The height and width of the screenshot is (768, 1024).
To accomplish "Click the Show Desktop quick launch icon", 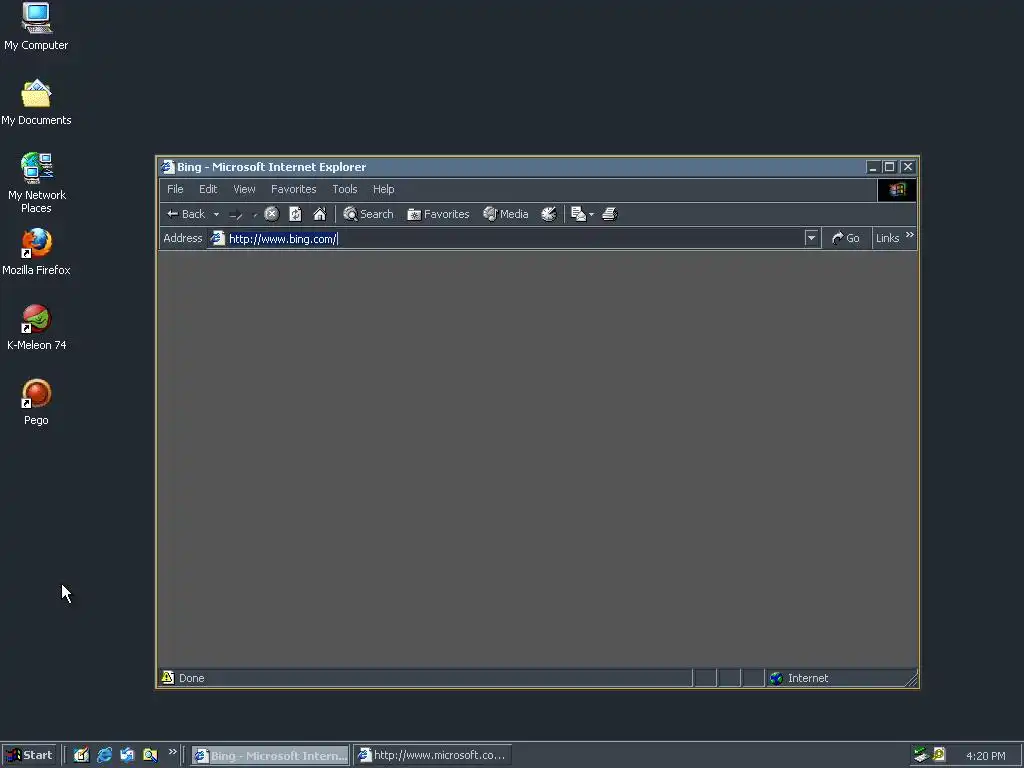I will pyautogui.click(x=81, y=755).
